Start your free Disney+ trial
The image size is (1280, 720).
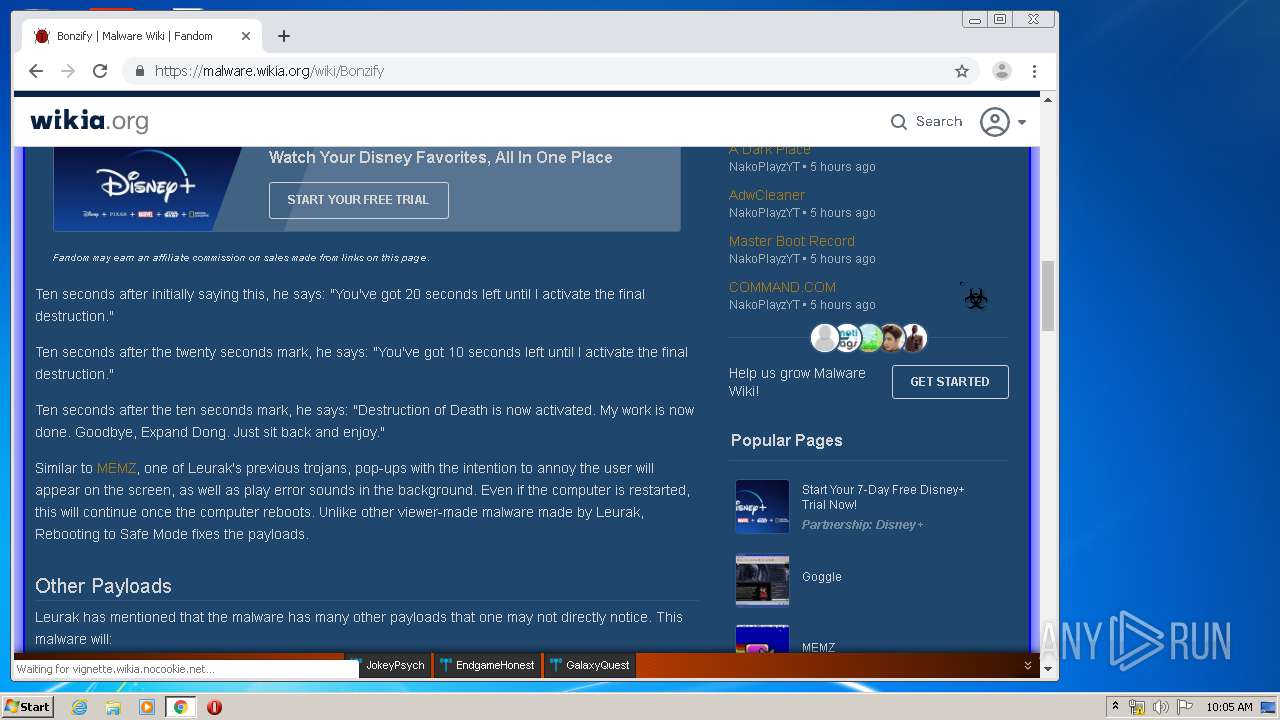(358, 200)
